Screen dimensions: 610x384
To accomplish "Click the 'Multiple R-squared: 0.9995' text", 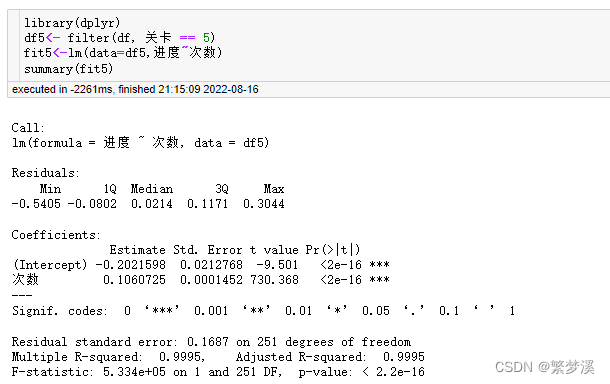I will [x=108, y=357].
